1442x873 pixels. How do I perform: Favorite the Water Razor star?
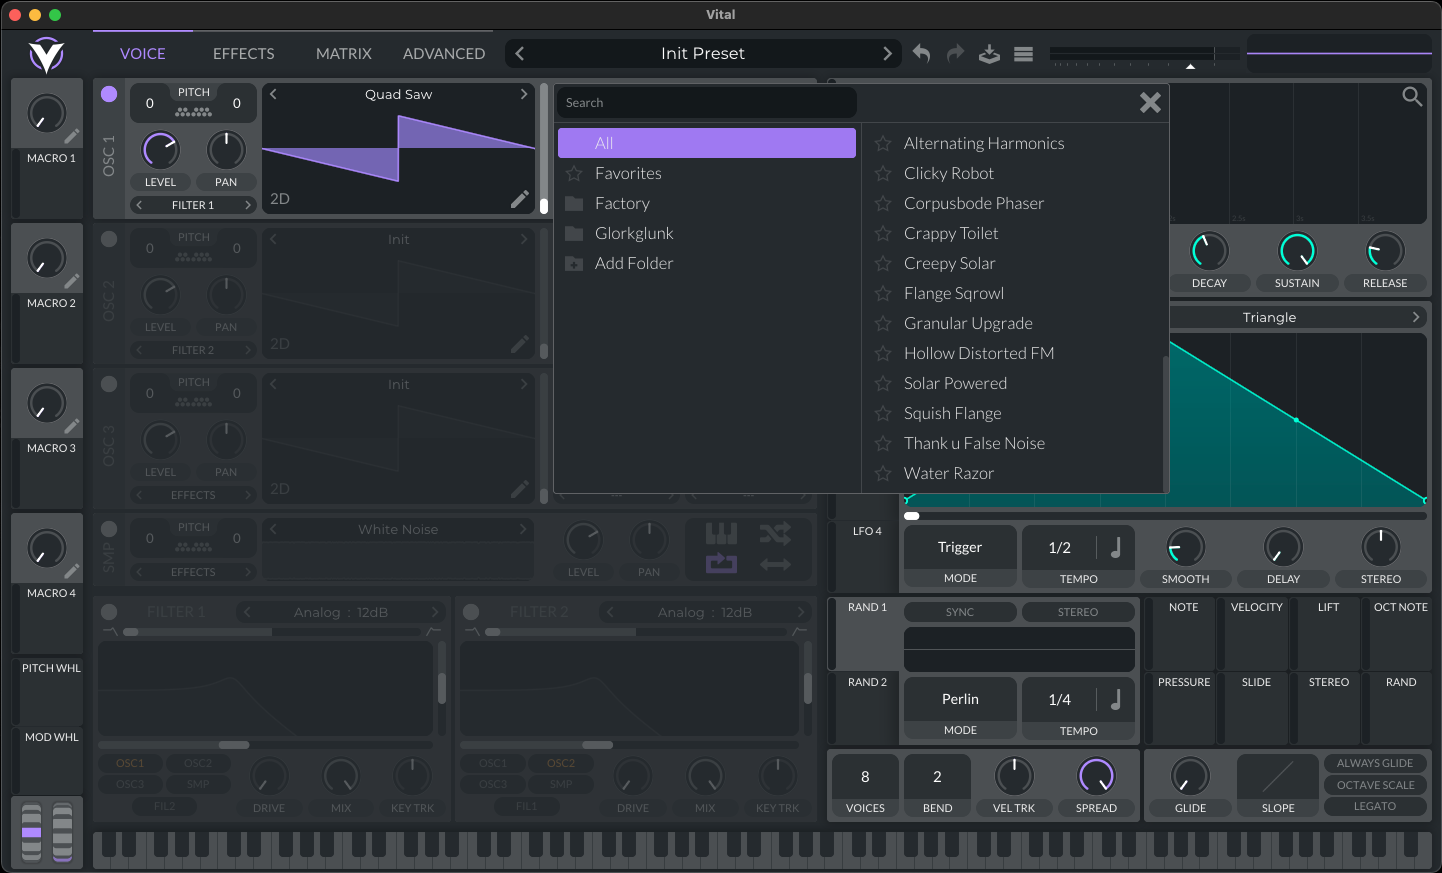tap(883, 473)
